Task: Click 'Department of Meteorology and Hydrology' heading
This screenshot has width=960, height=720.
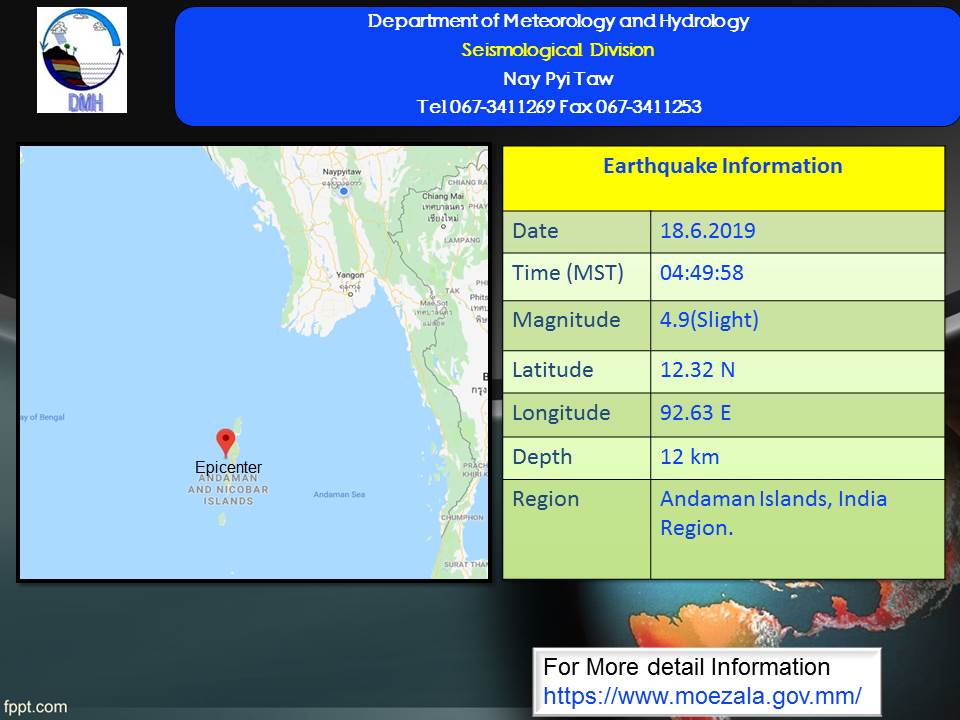Action: coord(558,21)
